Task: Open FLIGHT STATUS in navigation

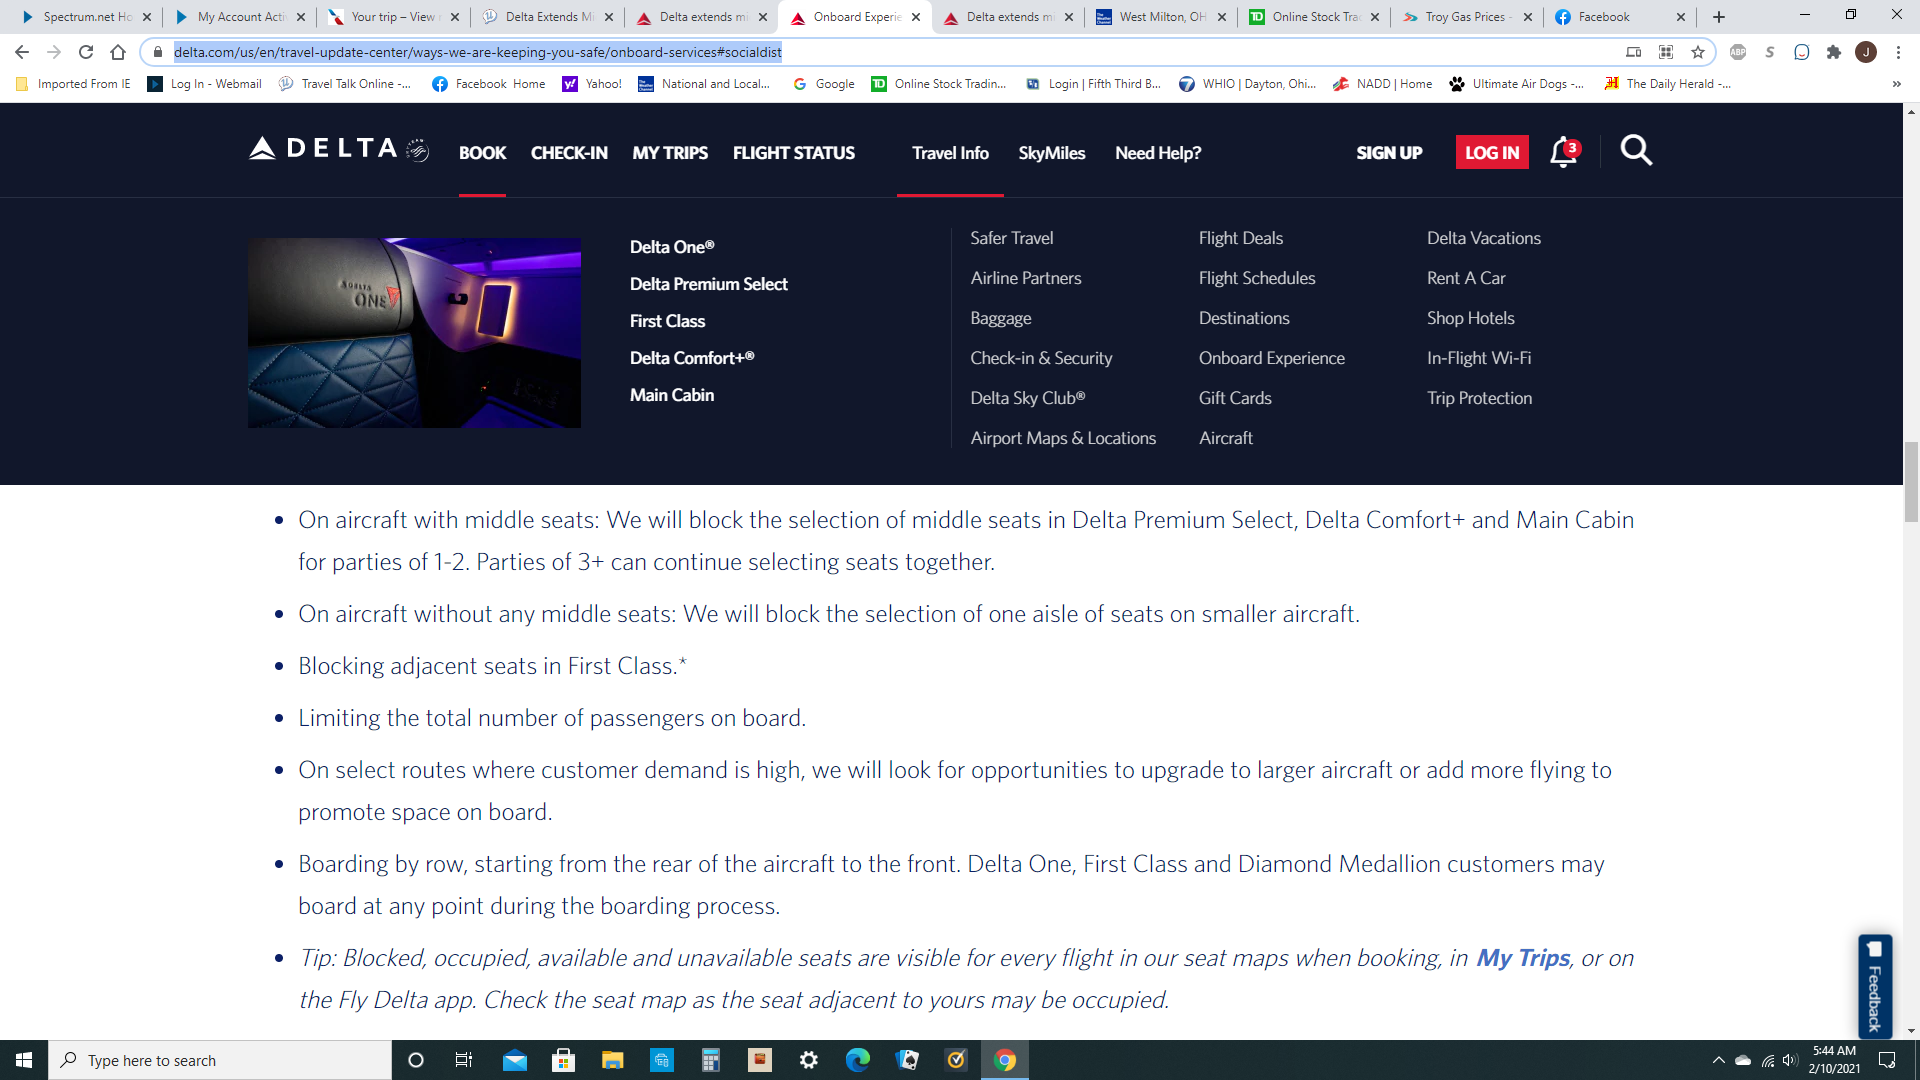Action: click(794, 153)
